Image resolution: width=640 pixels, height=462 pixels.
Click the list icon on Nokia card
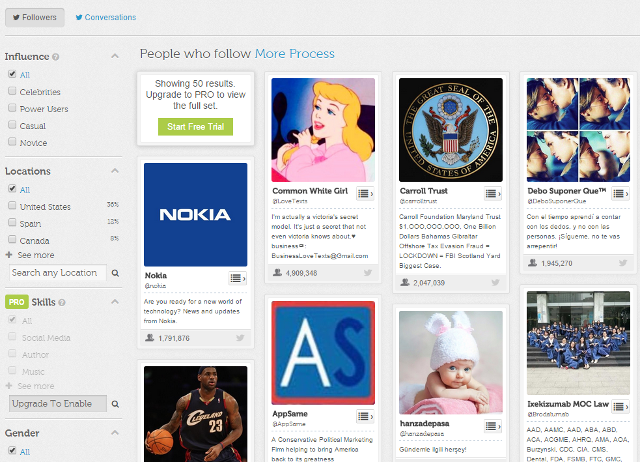237,277
